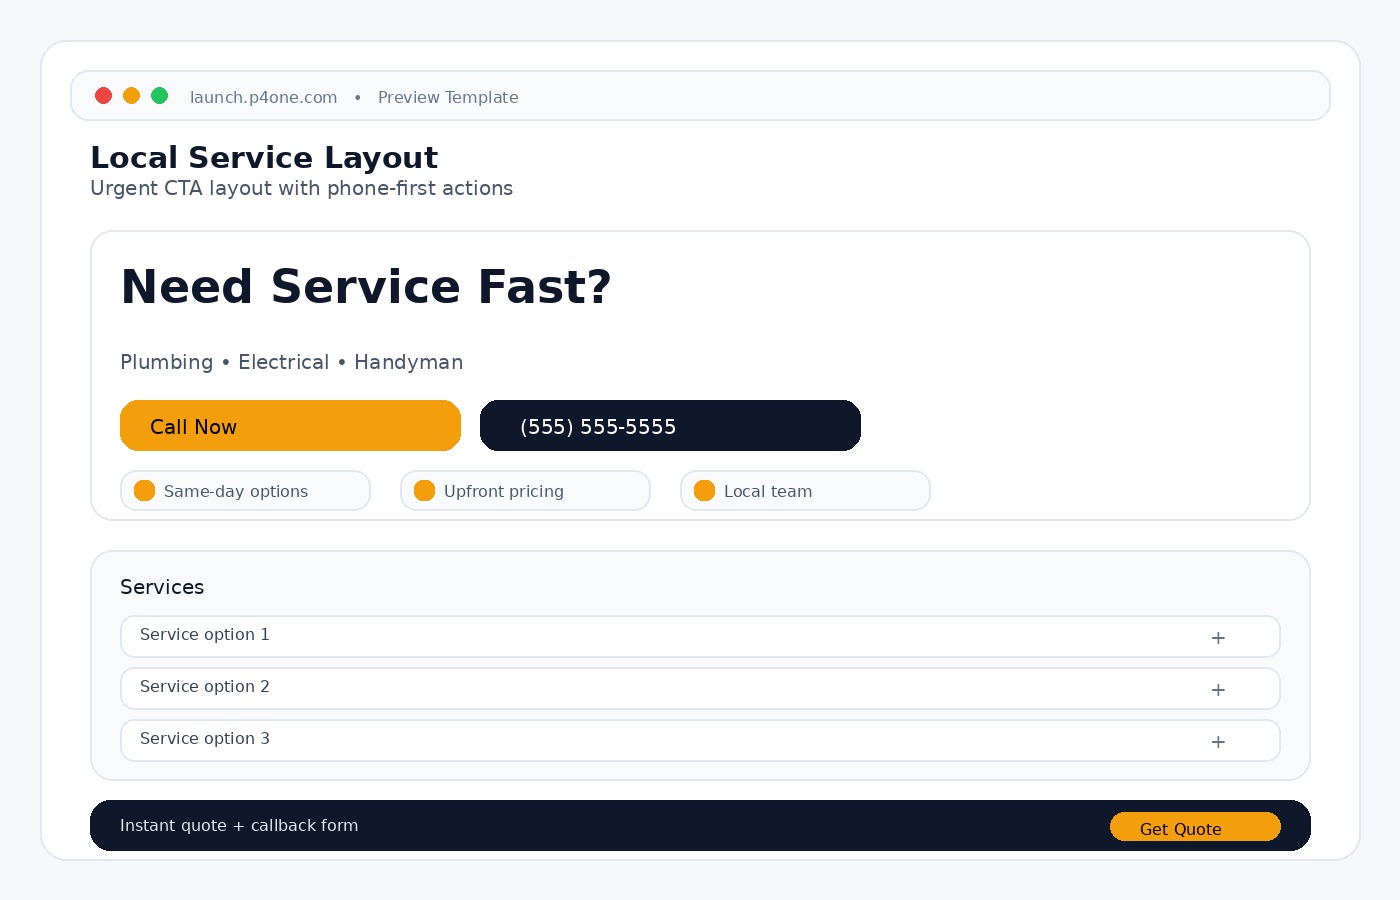Click the red browser window dot
The width and height of the screenshot is (1400, 900).
click(104, 95)
